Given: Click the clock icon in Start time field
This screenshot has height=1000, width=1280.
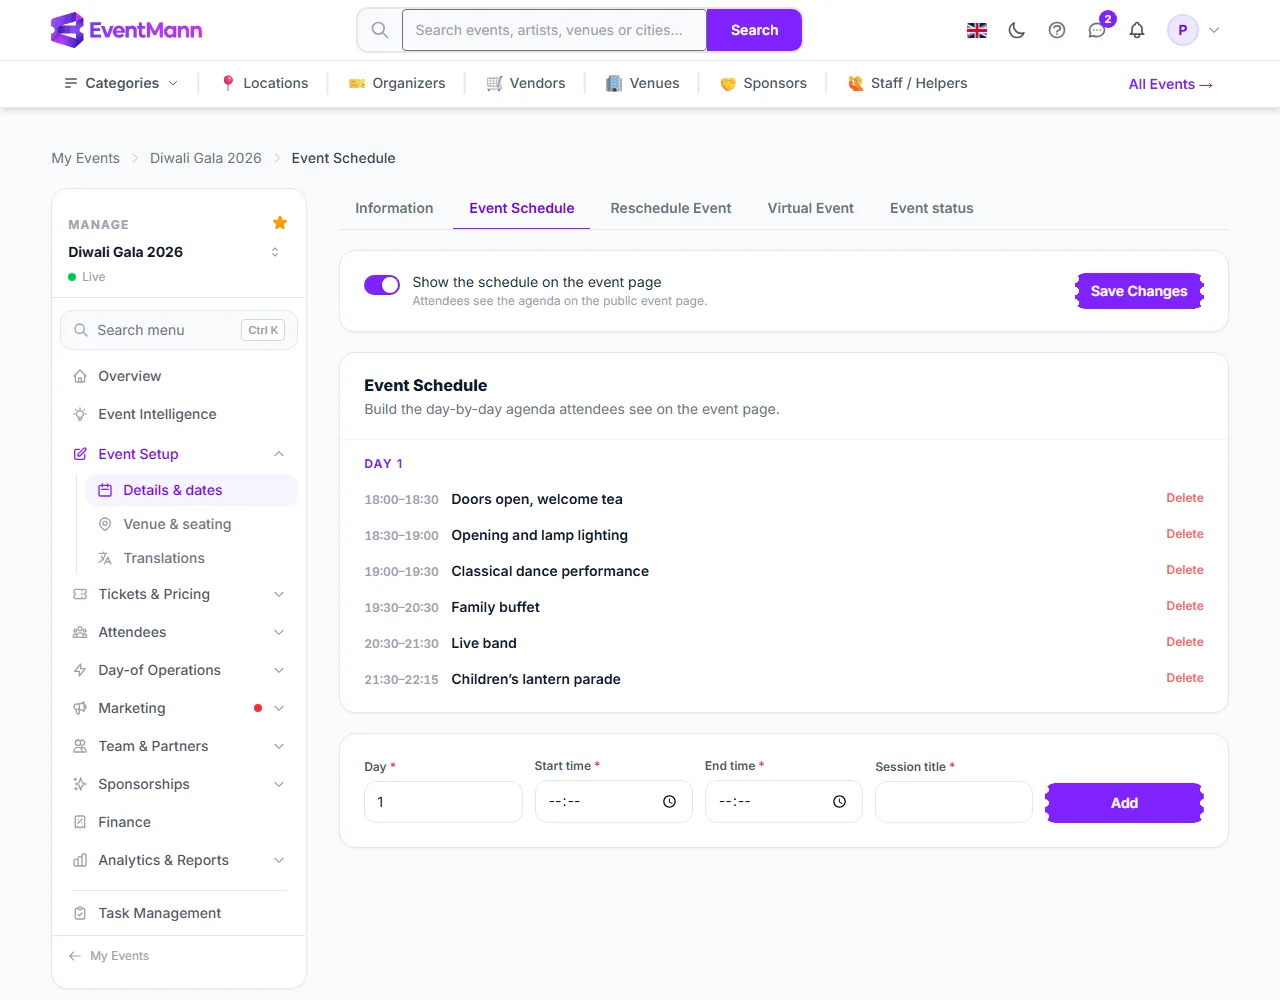Looking at the screenshot, I should 670,802.
